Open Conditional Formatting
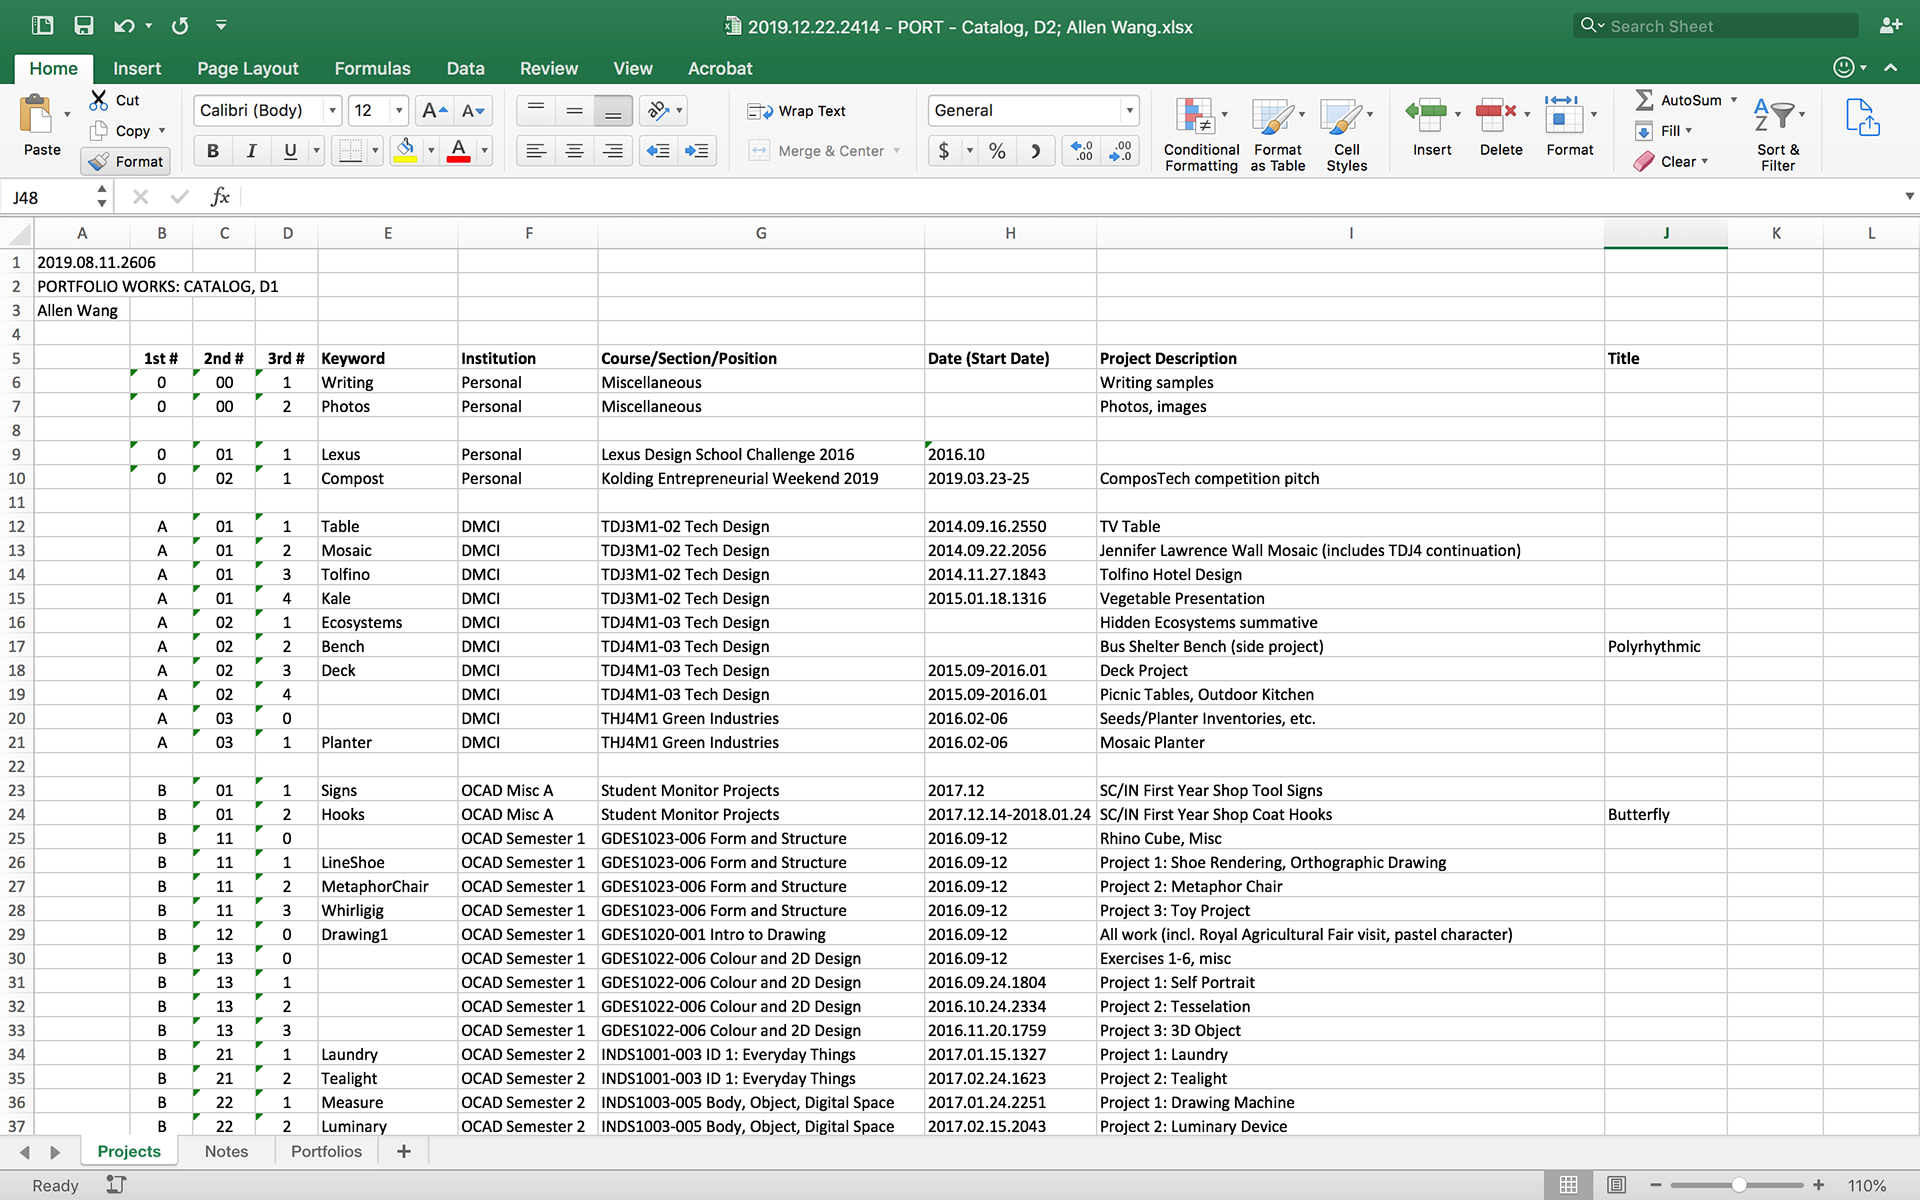Viewport: 1920px width, 1200px height. click(1201, 135)
